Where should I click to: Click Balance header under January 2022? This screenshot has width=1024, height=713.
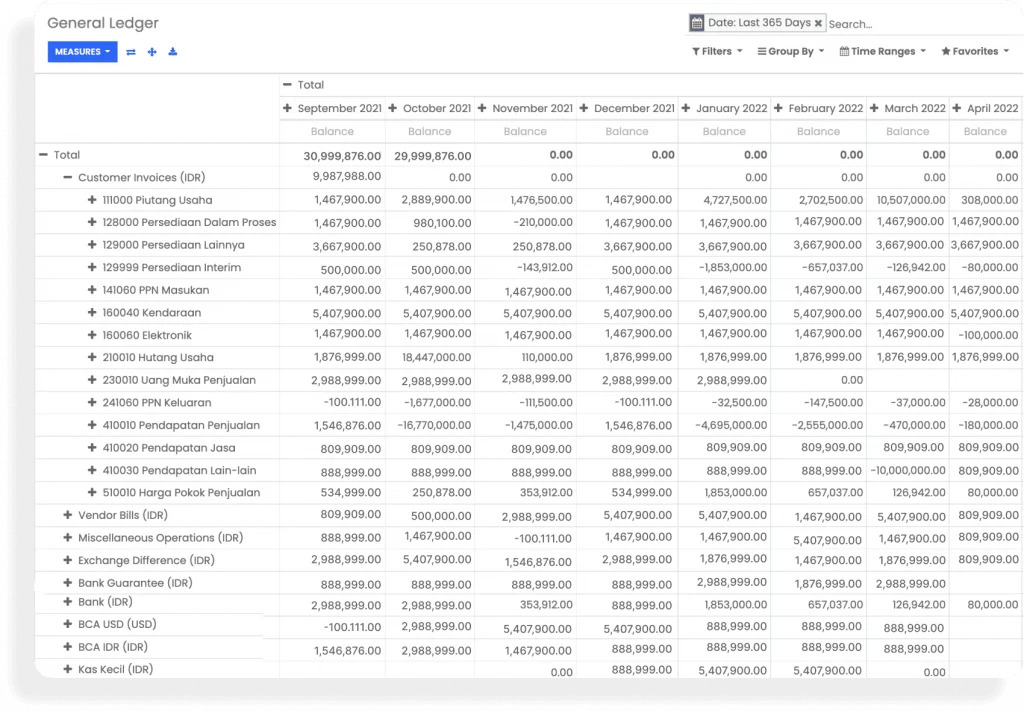724,132
